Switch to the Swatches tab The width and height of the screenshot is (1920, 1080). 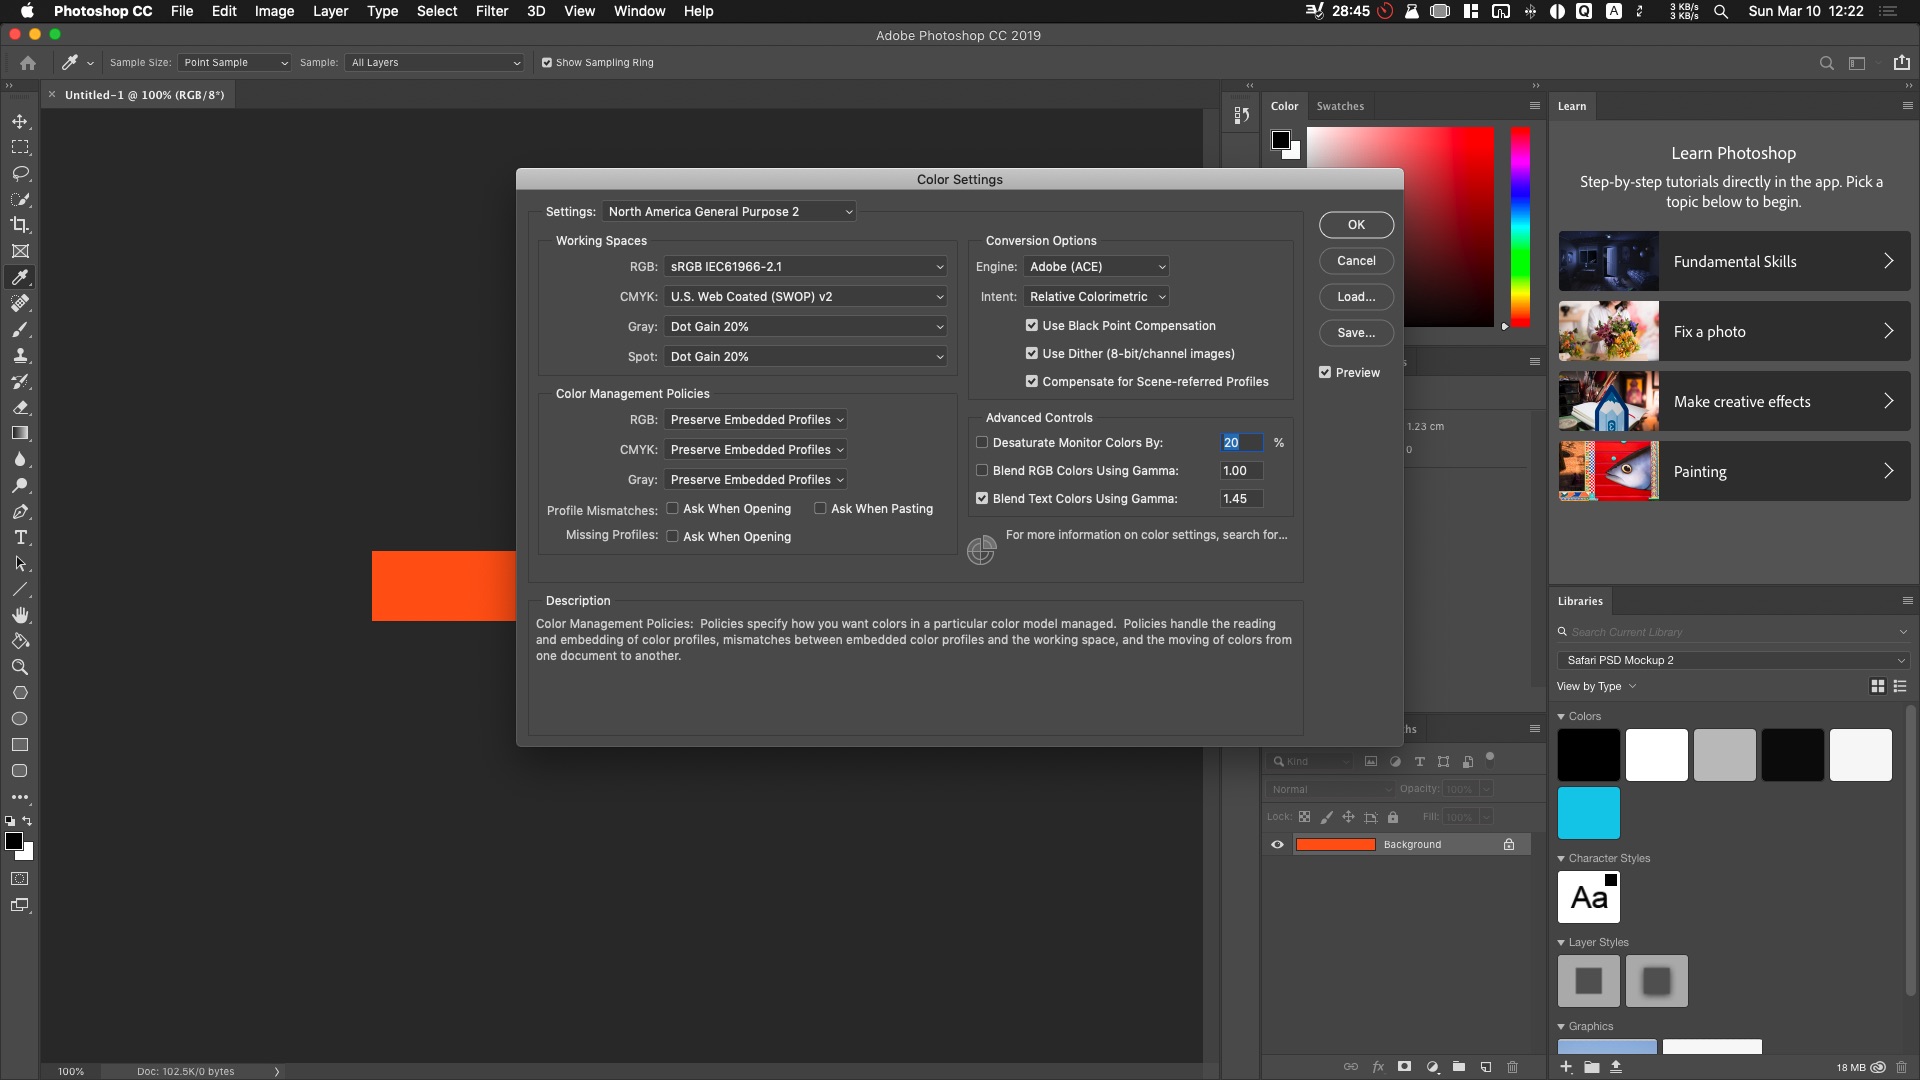pyautogui.click(x=1340, y=106)
